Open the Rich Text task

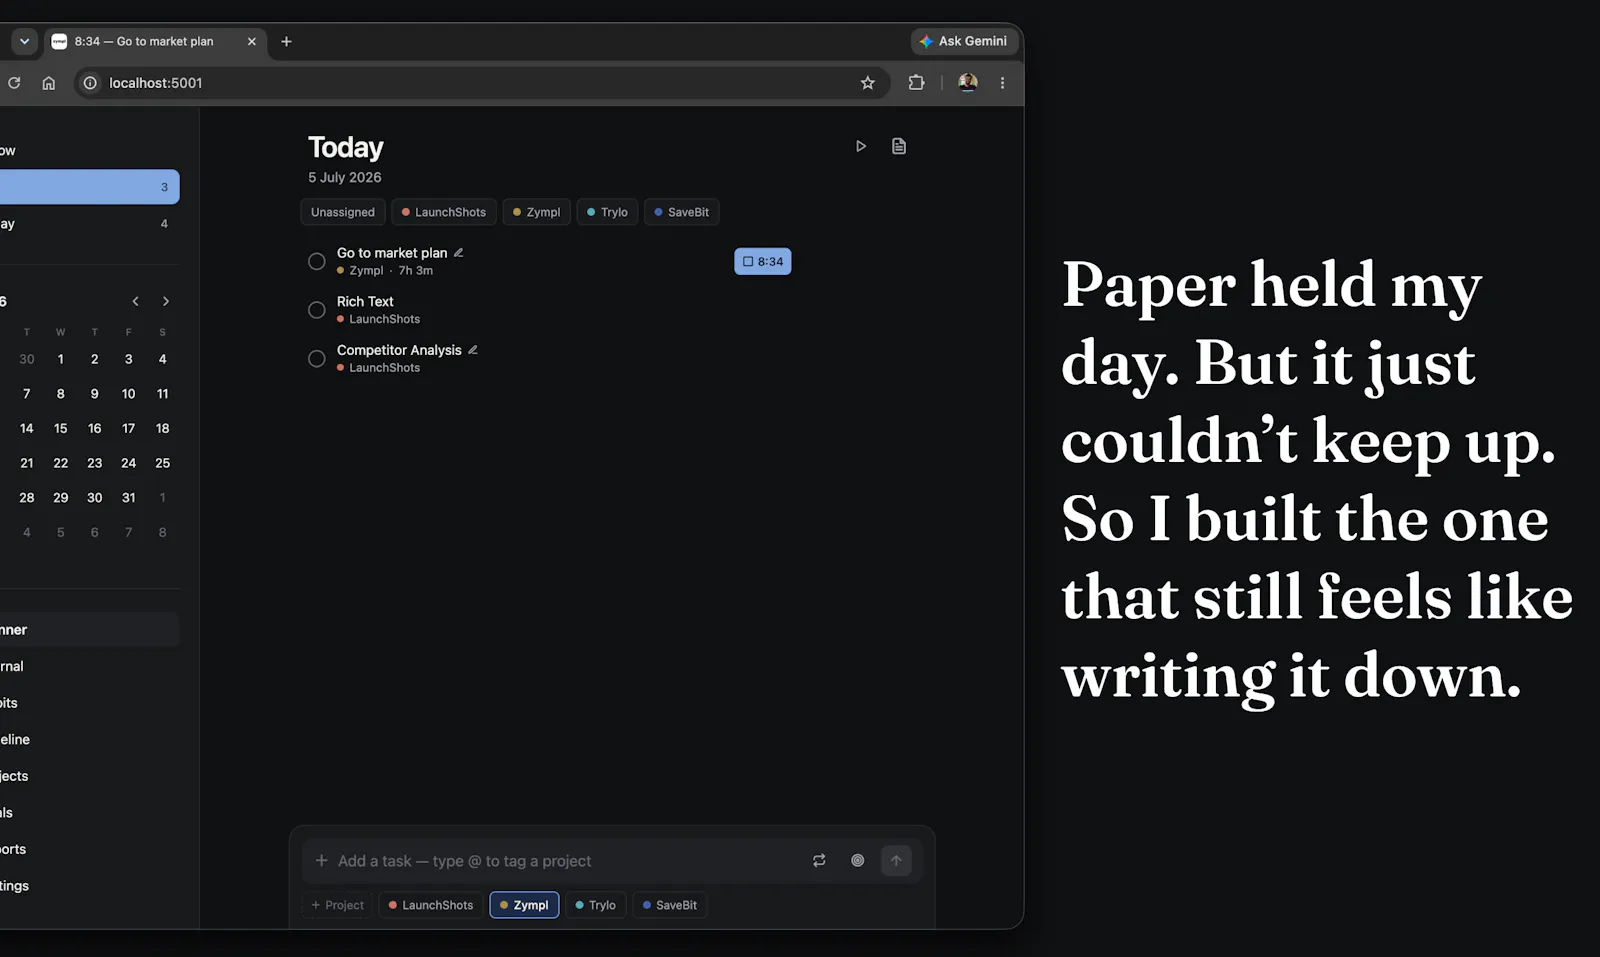point(365,301)
